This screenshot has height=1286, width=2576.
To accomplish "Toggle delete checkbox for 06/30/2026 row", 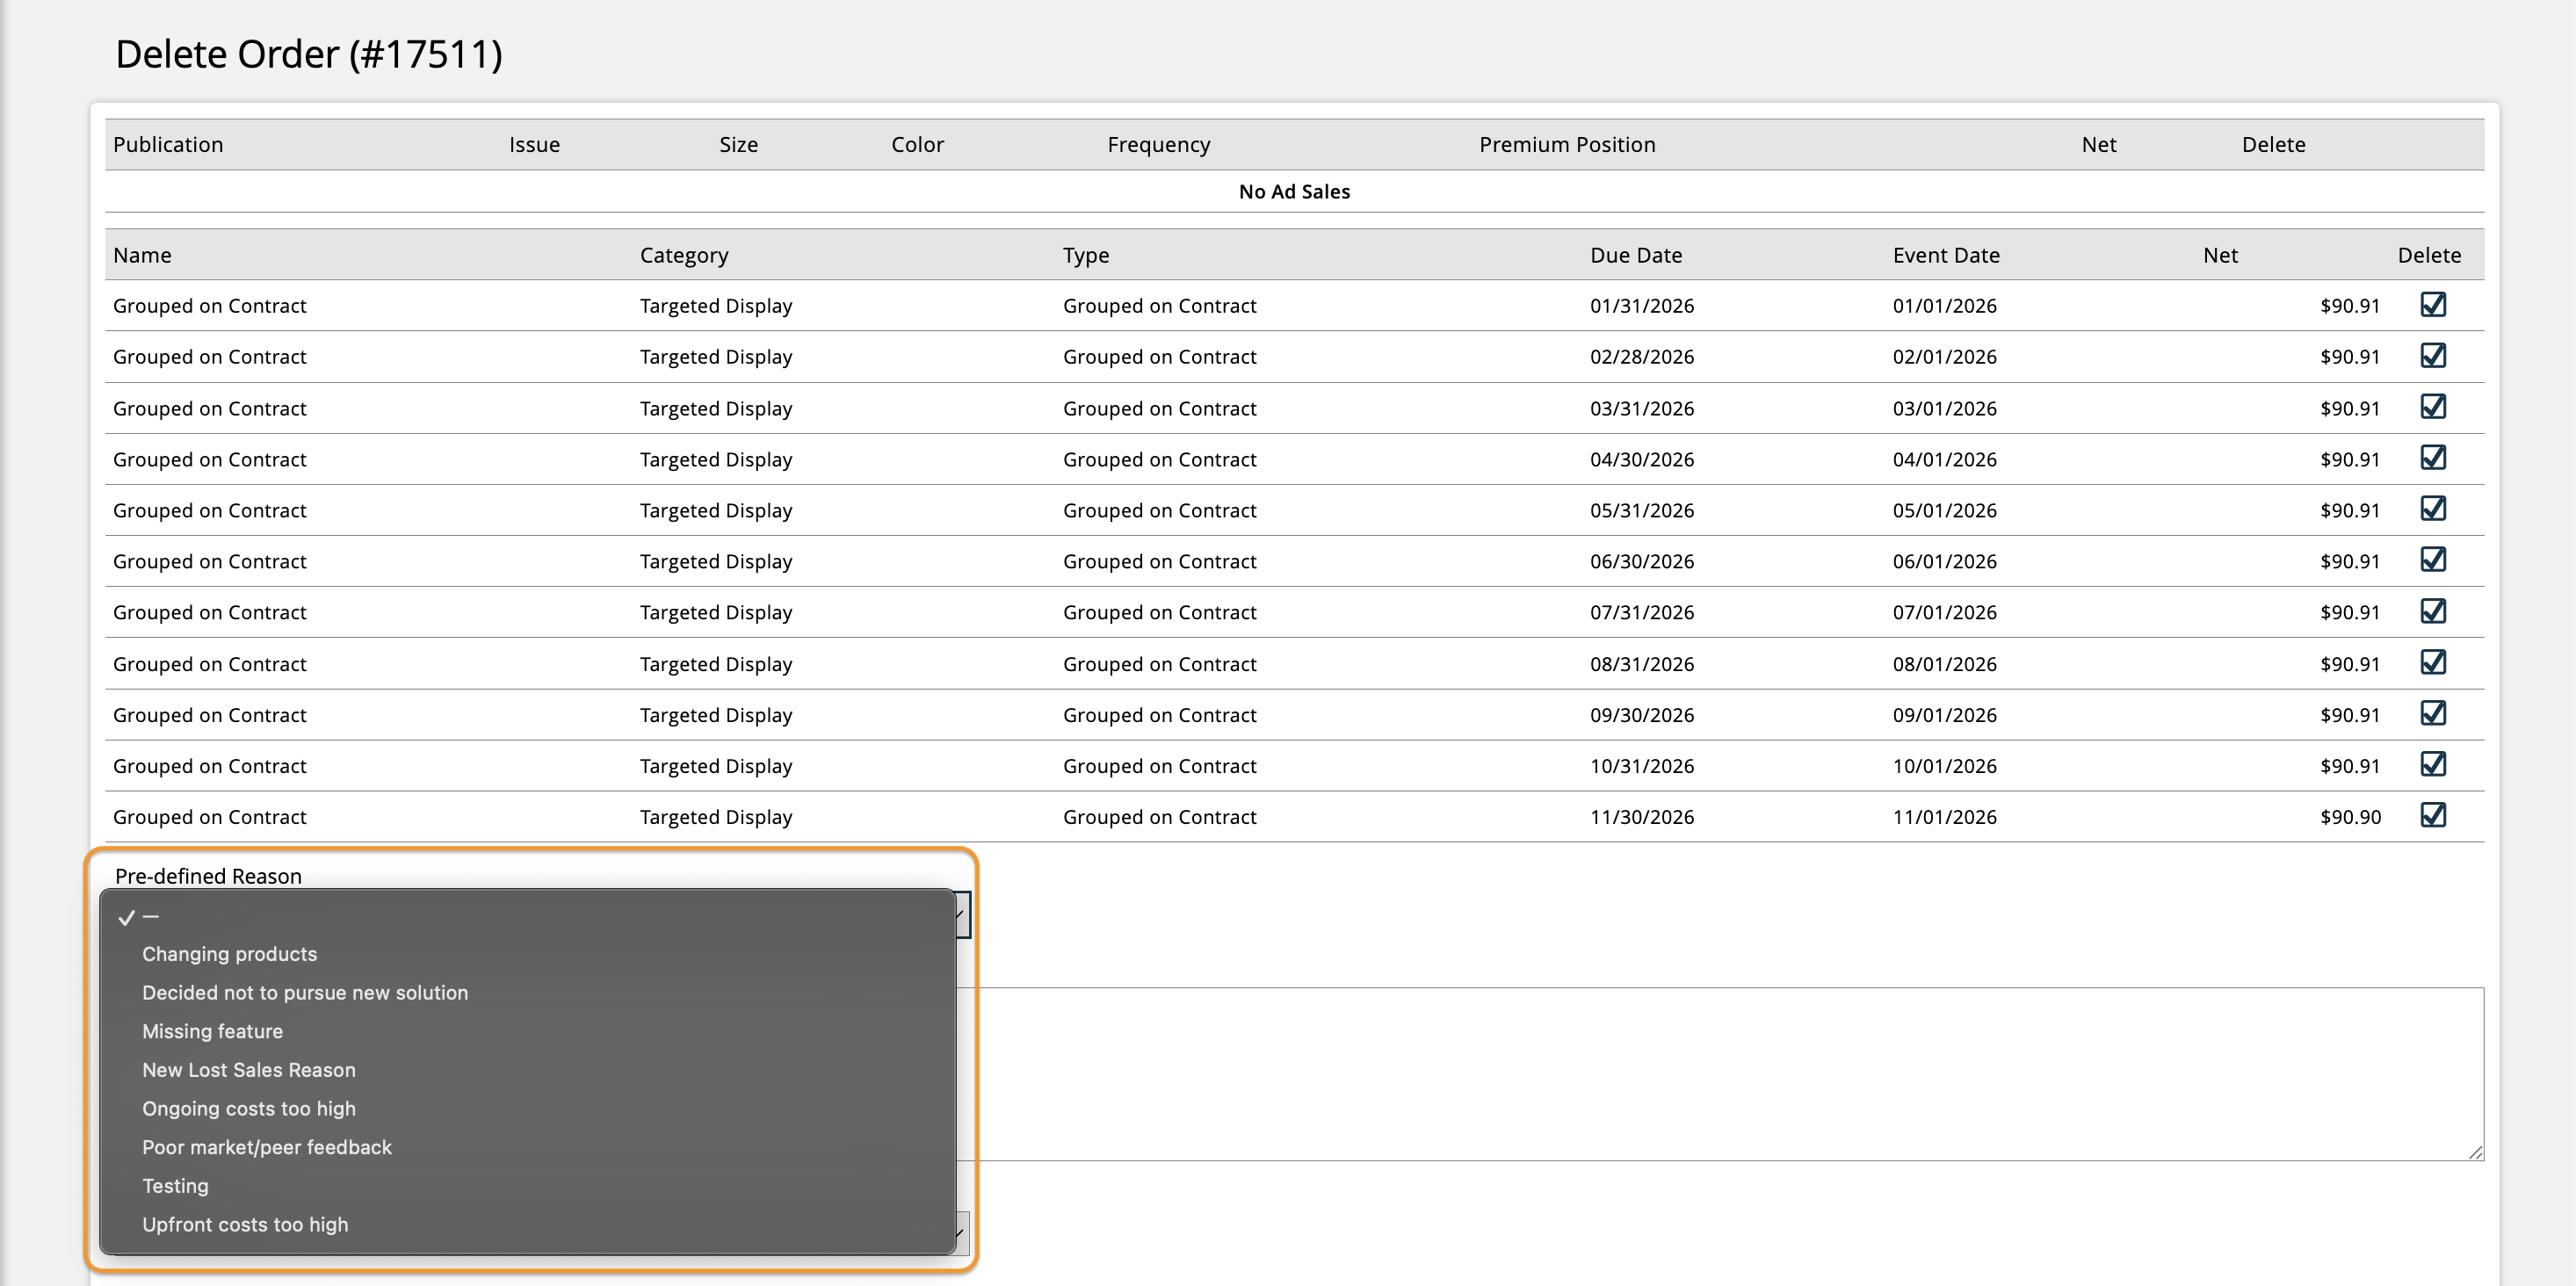I will coord(2432,560).
